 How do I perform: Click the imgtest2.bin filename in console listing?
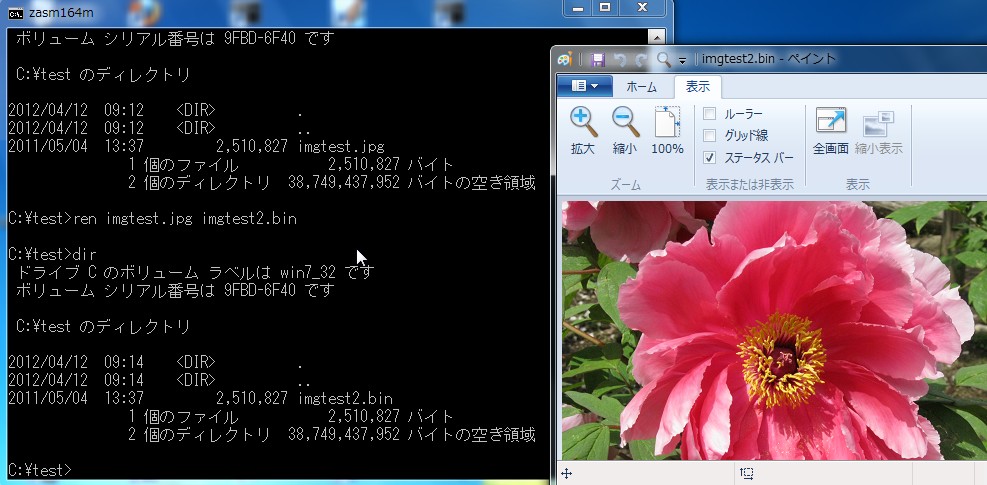(346, 399)
